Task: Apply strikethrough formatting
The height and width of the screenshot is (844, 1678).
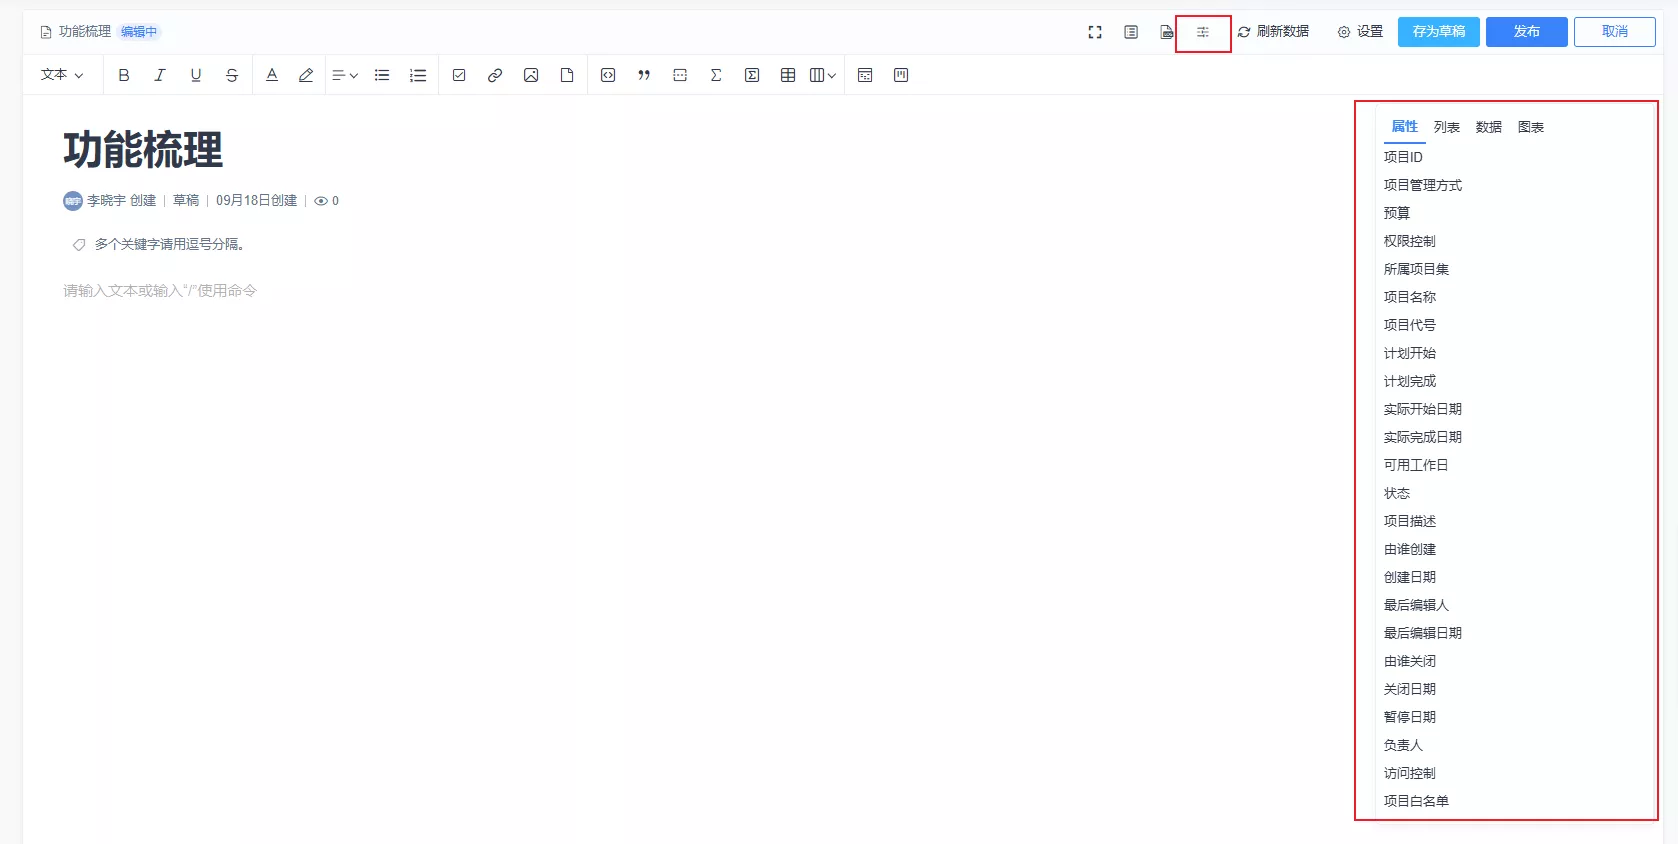Action: (232, 75)
